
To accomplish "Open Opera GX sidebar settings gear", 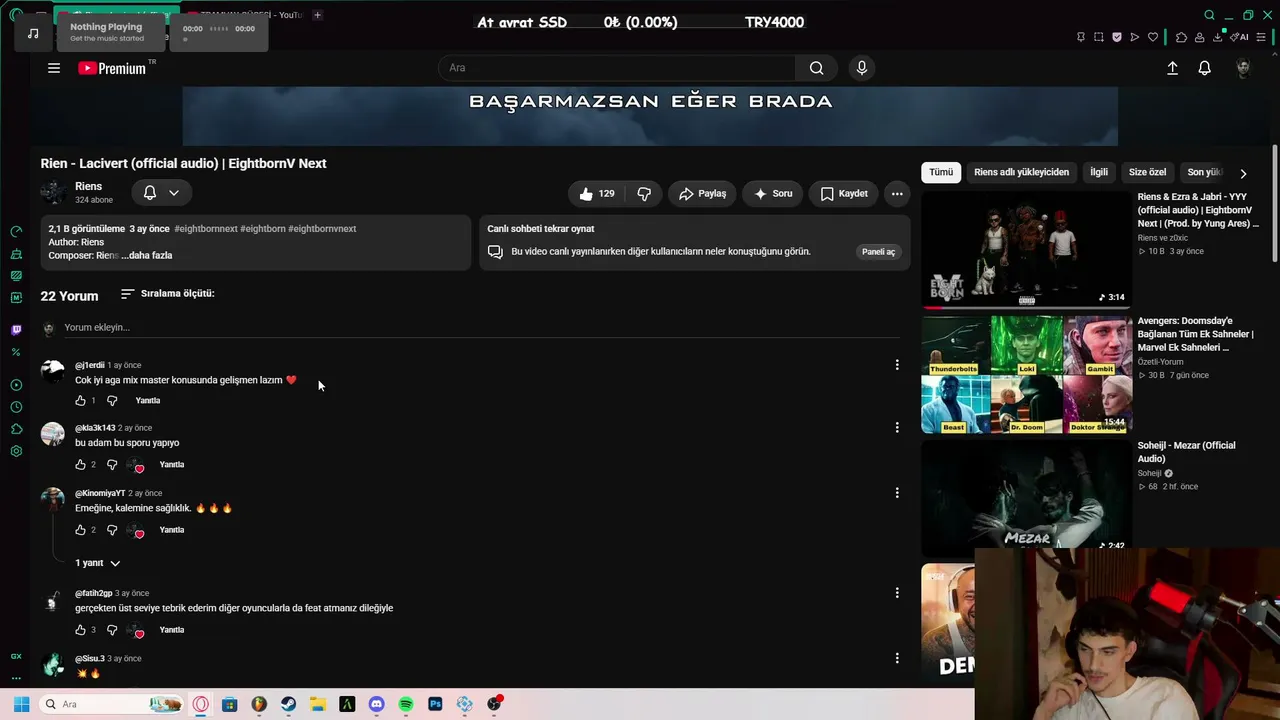I will click(x=16, y=451).
